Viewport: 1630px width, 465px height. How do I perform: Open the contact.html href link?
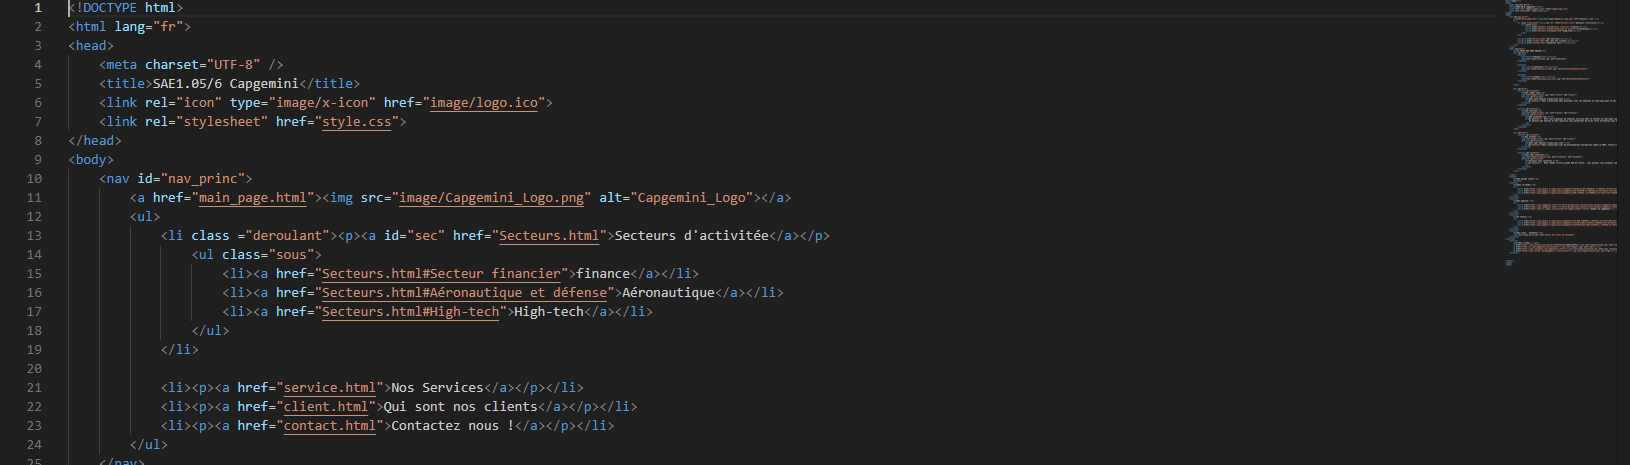tap(330, 426)
